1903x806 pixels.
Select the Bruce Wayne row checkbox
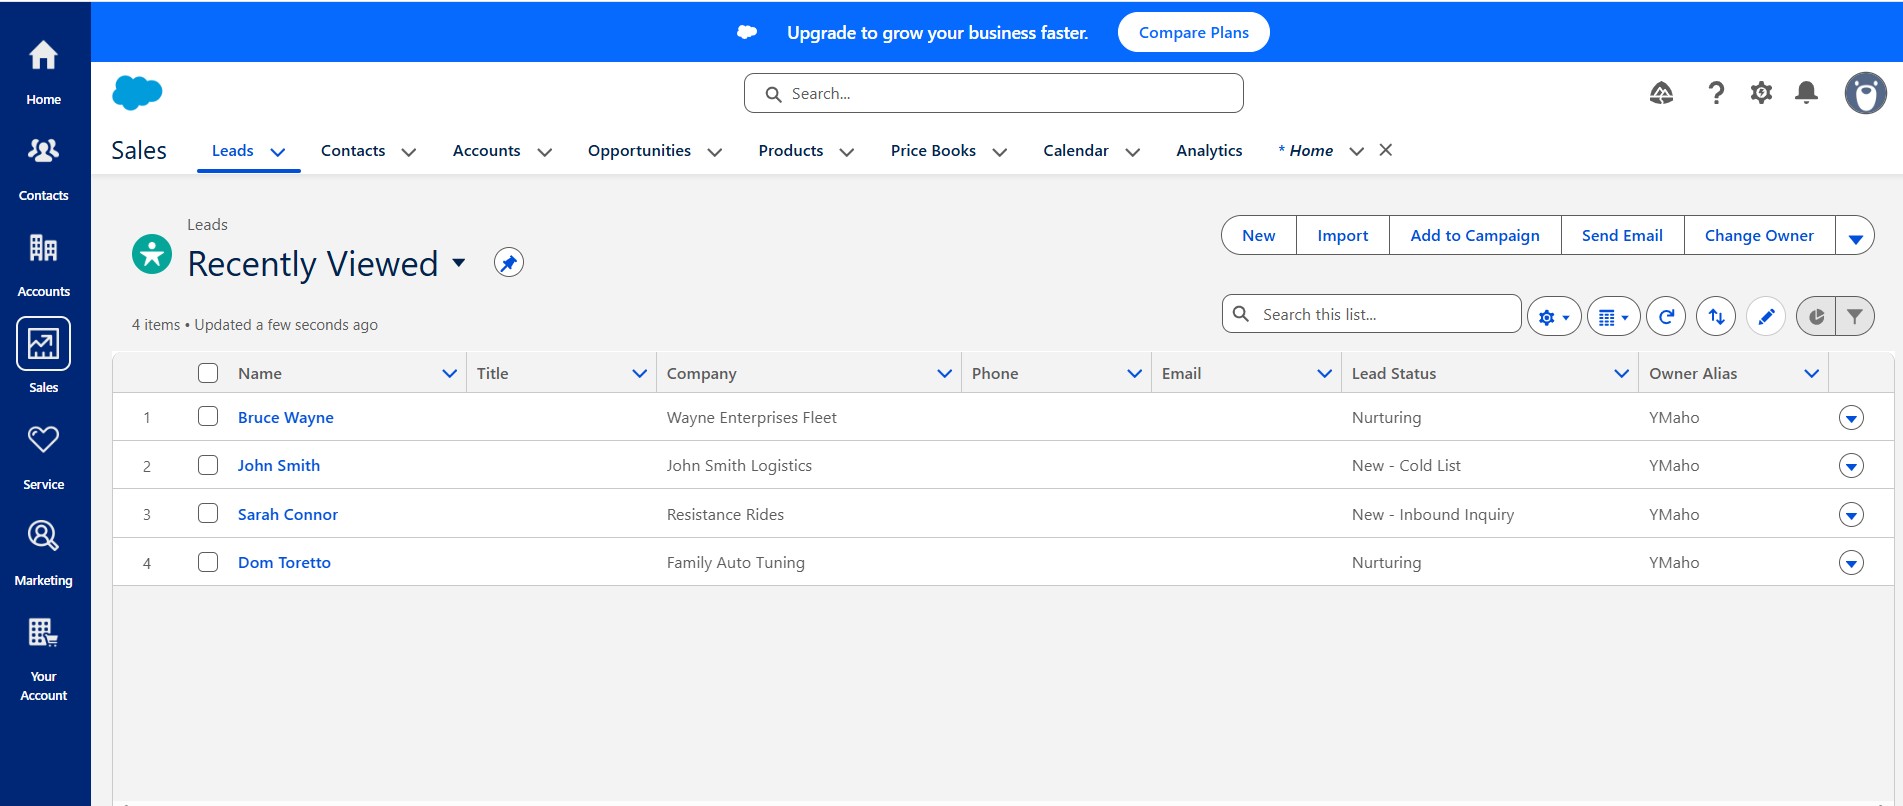coord(208,416)
